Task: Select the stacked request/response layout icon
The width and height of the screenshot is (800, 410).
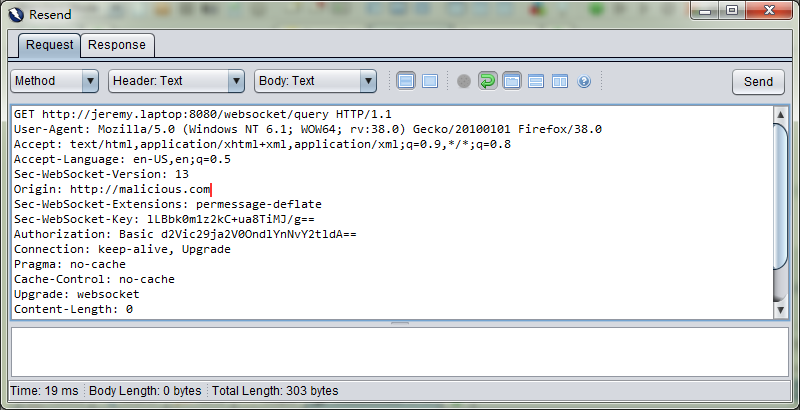Action: (536, 81)
